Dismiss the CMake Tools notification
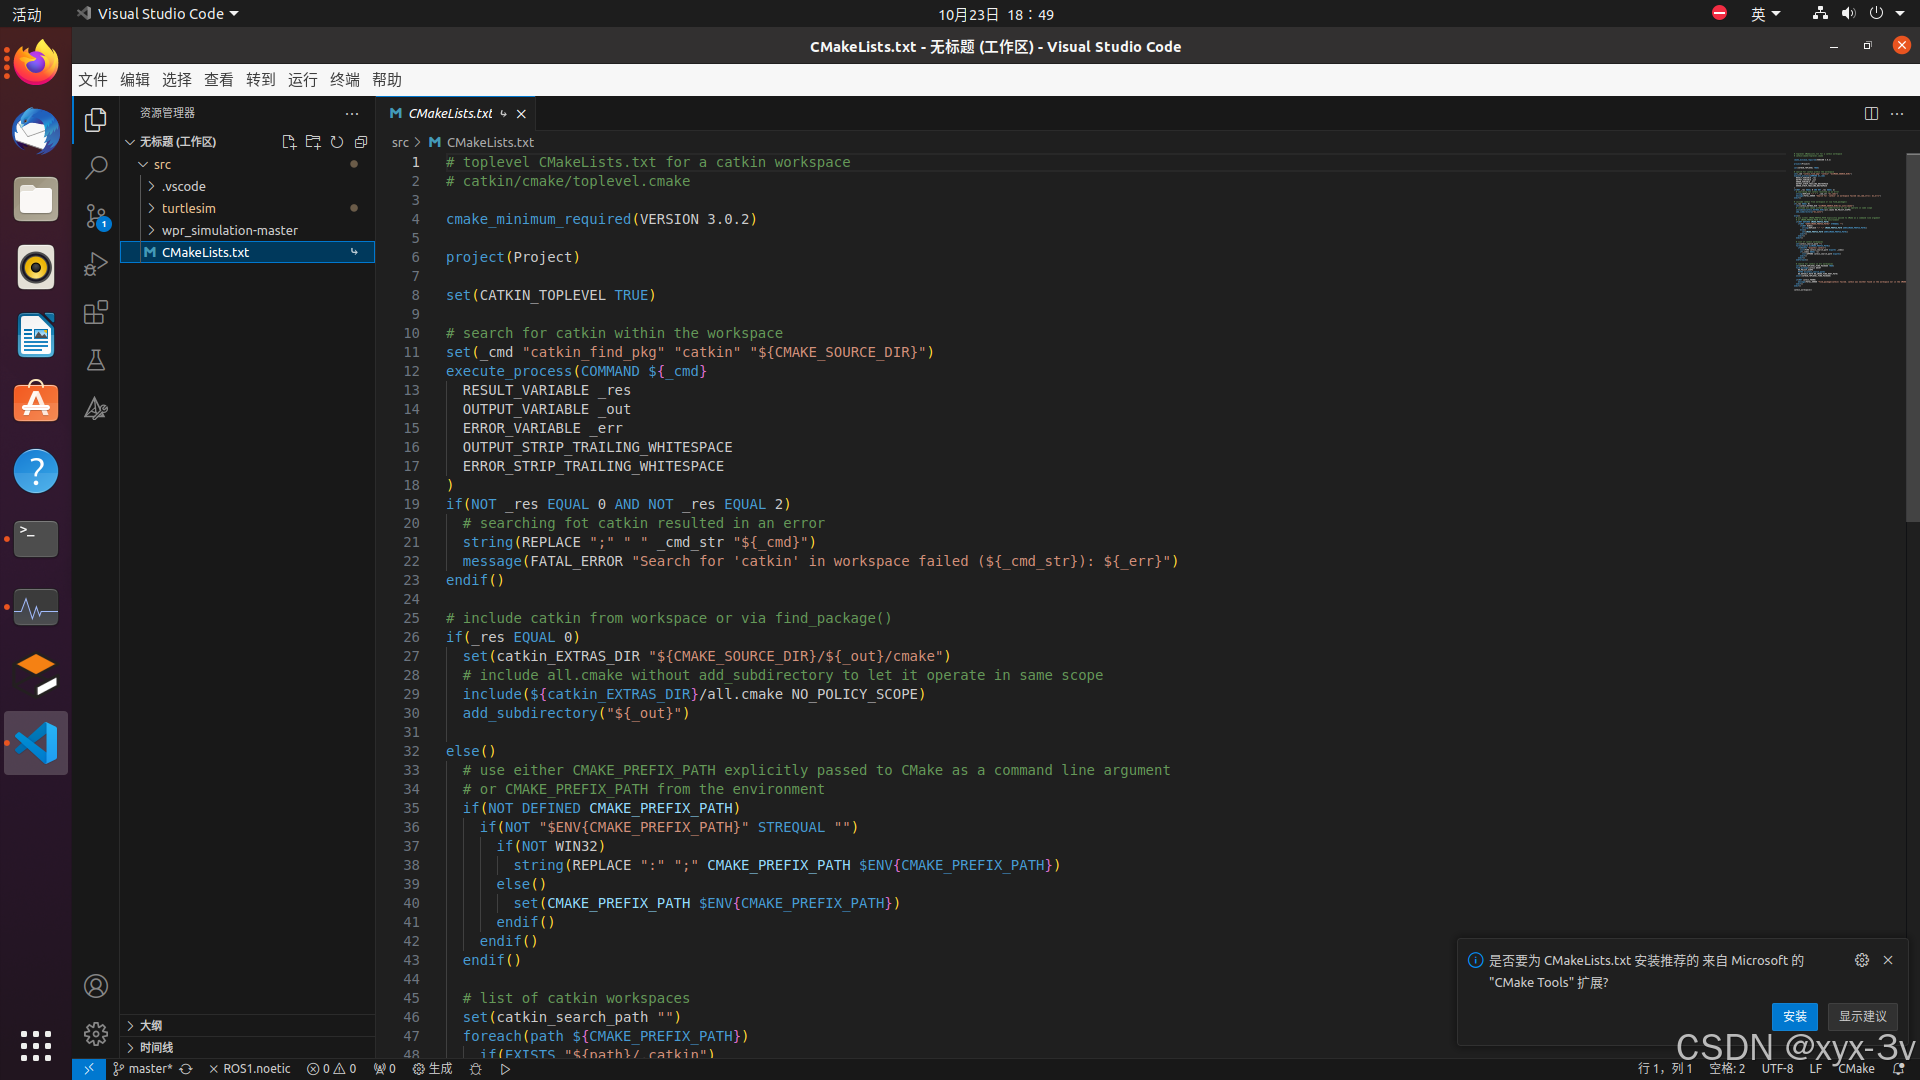Viewport: 1920px width, 1080px height. click(1888, 960)
